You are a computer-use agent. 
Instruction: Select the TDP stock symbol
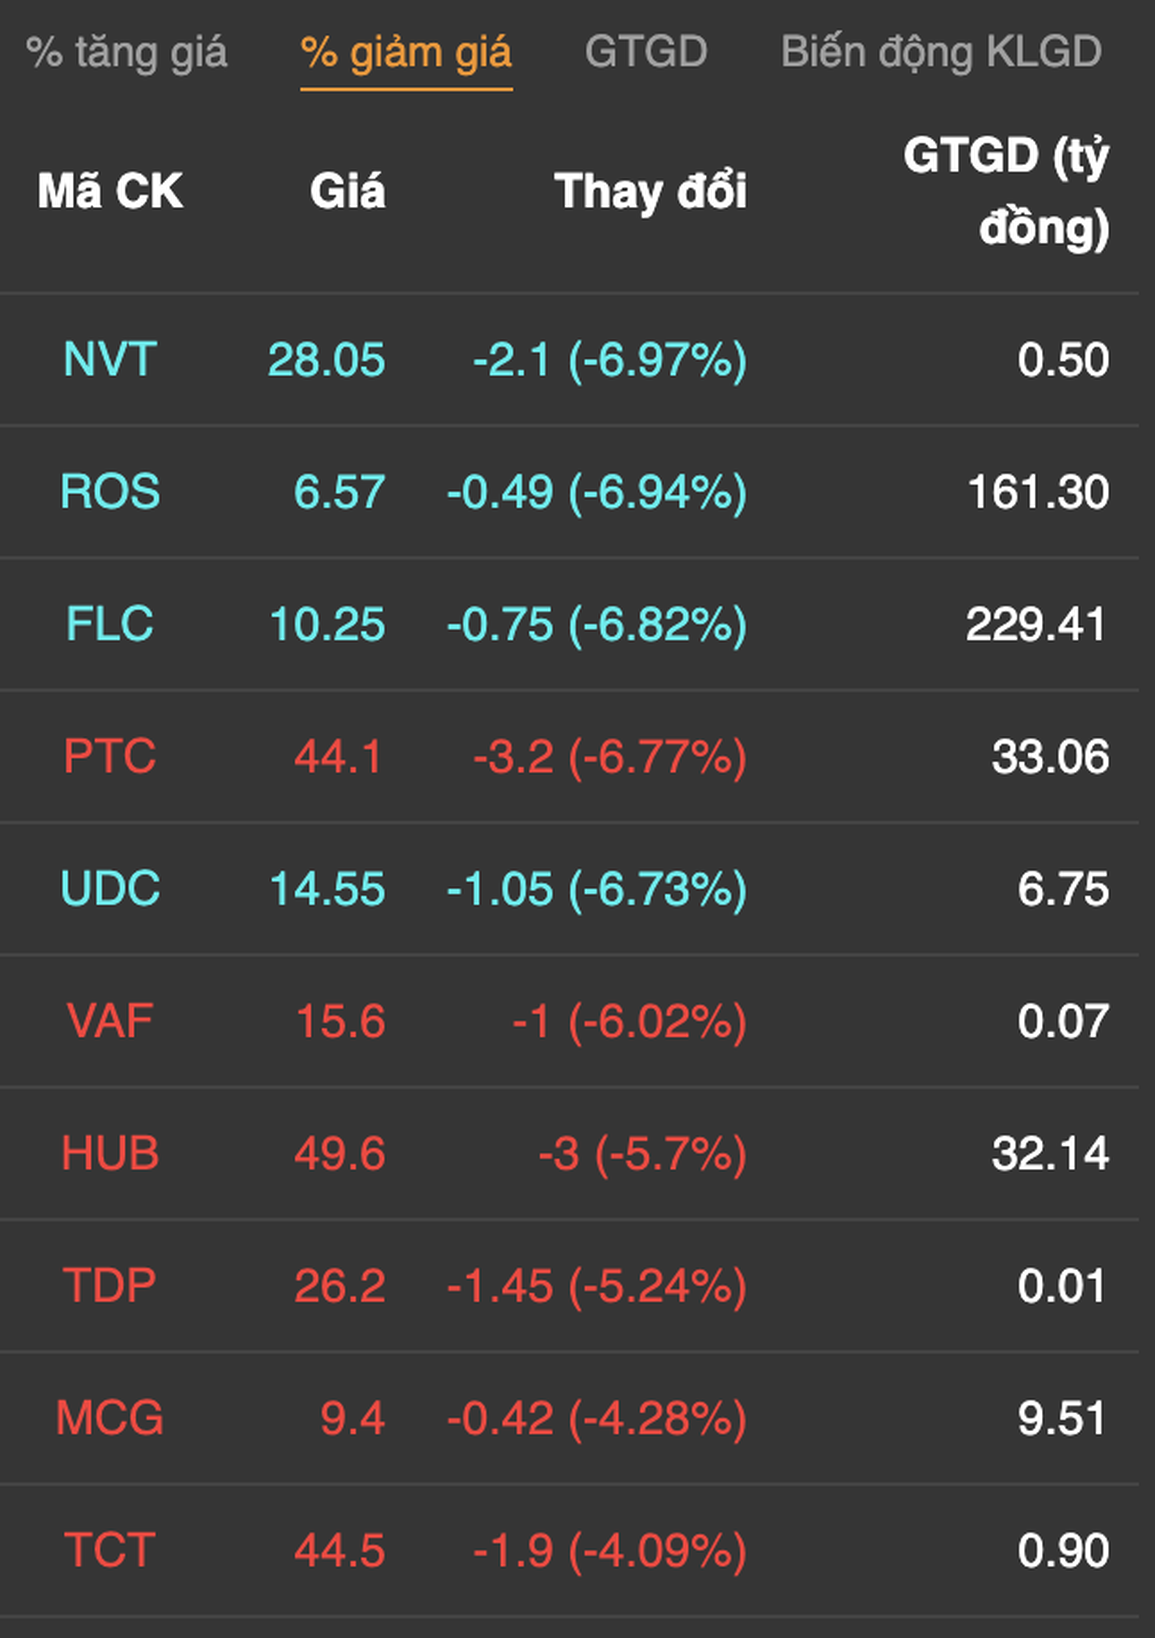click(x=110, y=1286)
